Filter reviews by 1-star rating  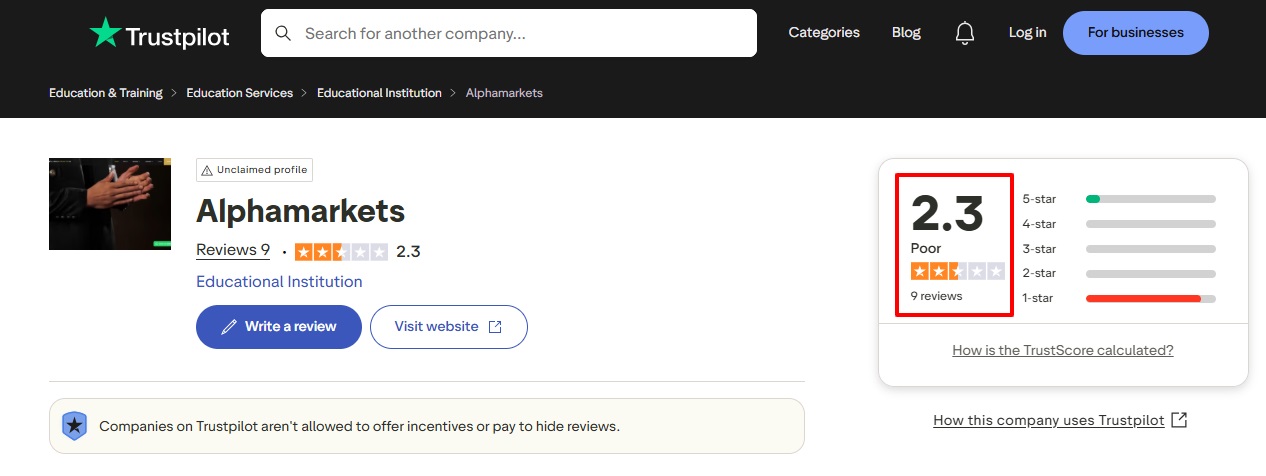pyautogui.click(x=1039, y=298)
